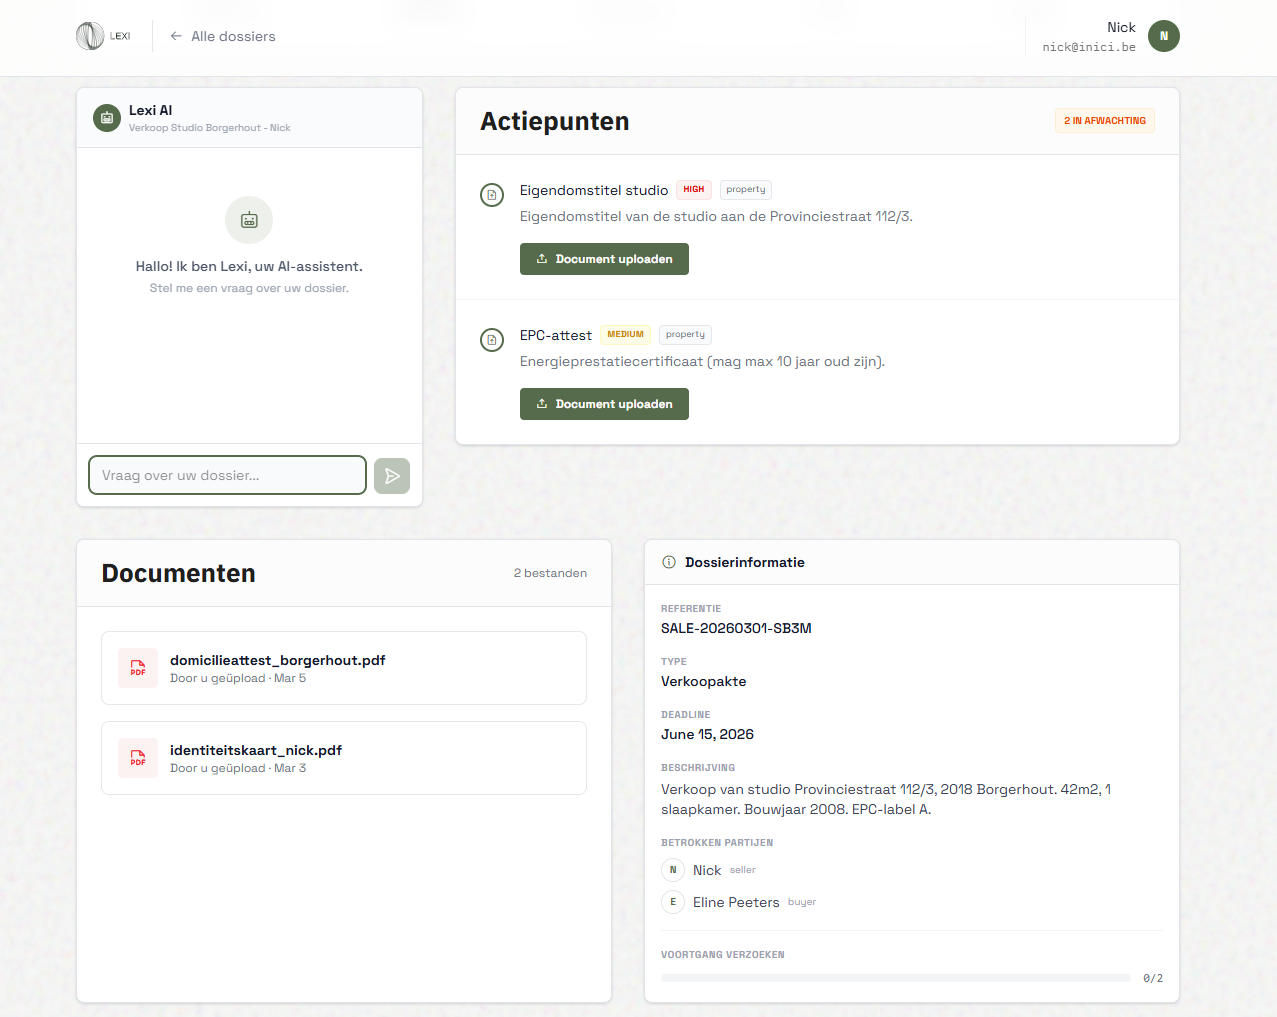
Task: Open domicilieattest_borgerhout.pdf PDF icon
Action: (138, 668)
